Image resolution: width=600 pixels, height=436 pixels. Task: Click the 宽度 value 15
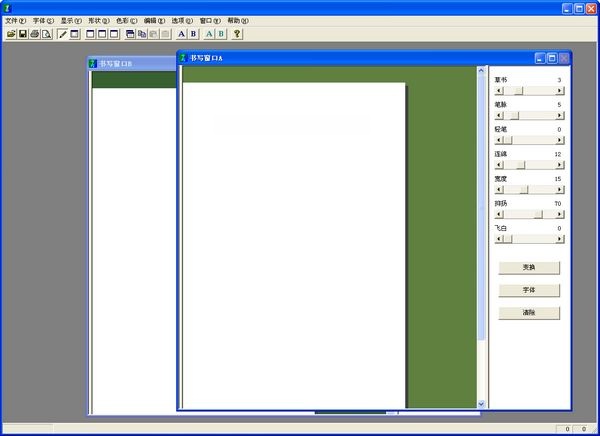[558, 179]
